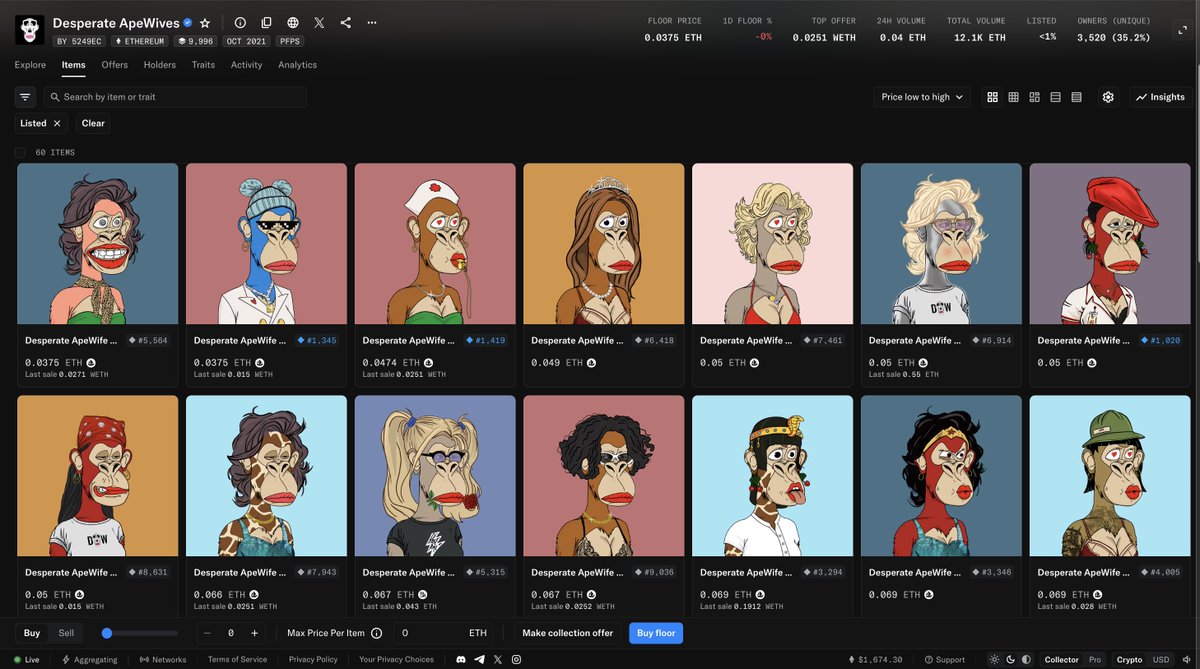Open the Analytics tab

pos(297,65)
